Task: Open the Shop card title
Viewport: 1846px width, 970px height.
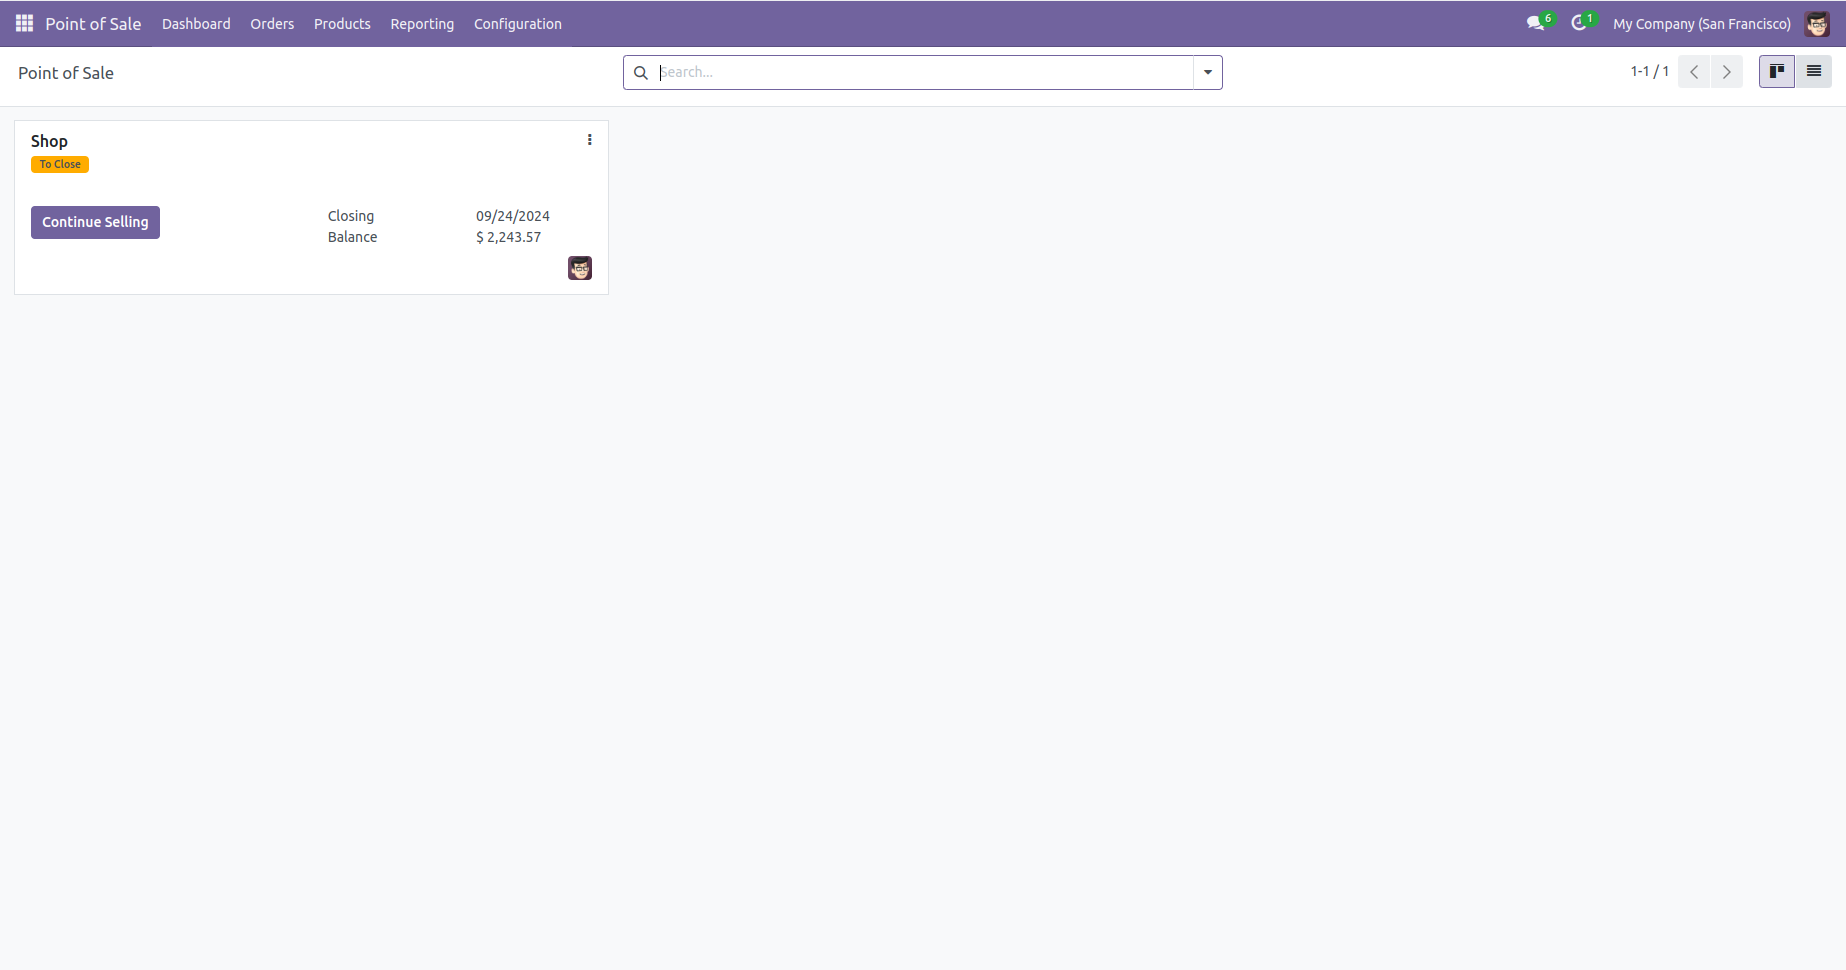Action: (49, 141)
